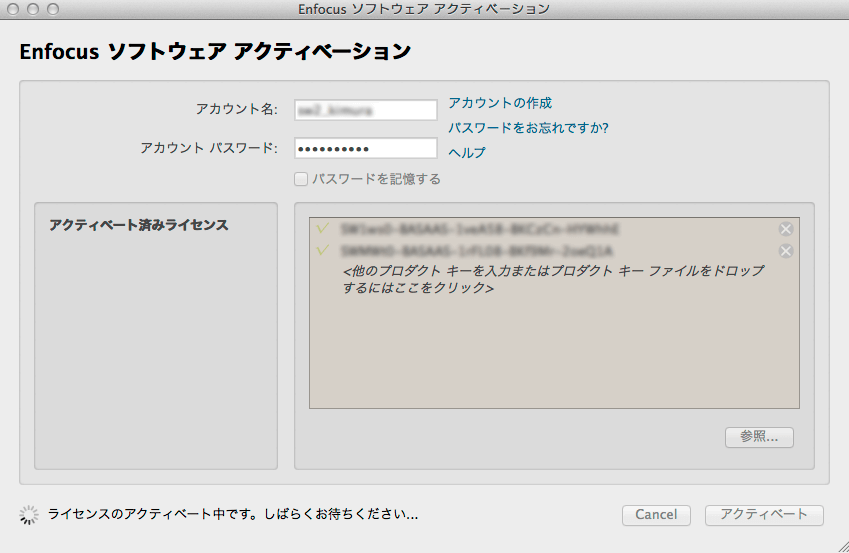849x553 pixels.
Task: Enable the パスワードを記憶する checkbox
Action: pyautogui.click(x=301, y=179)
